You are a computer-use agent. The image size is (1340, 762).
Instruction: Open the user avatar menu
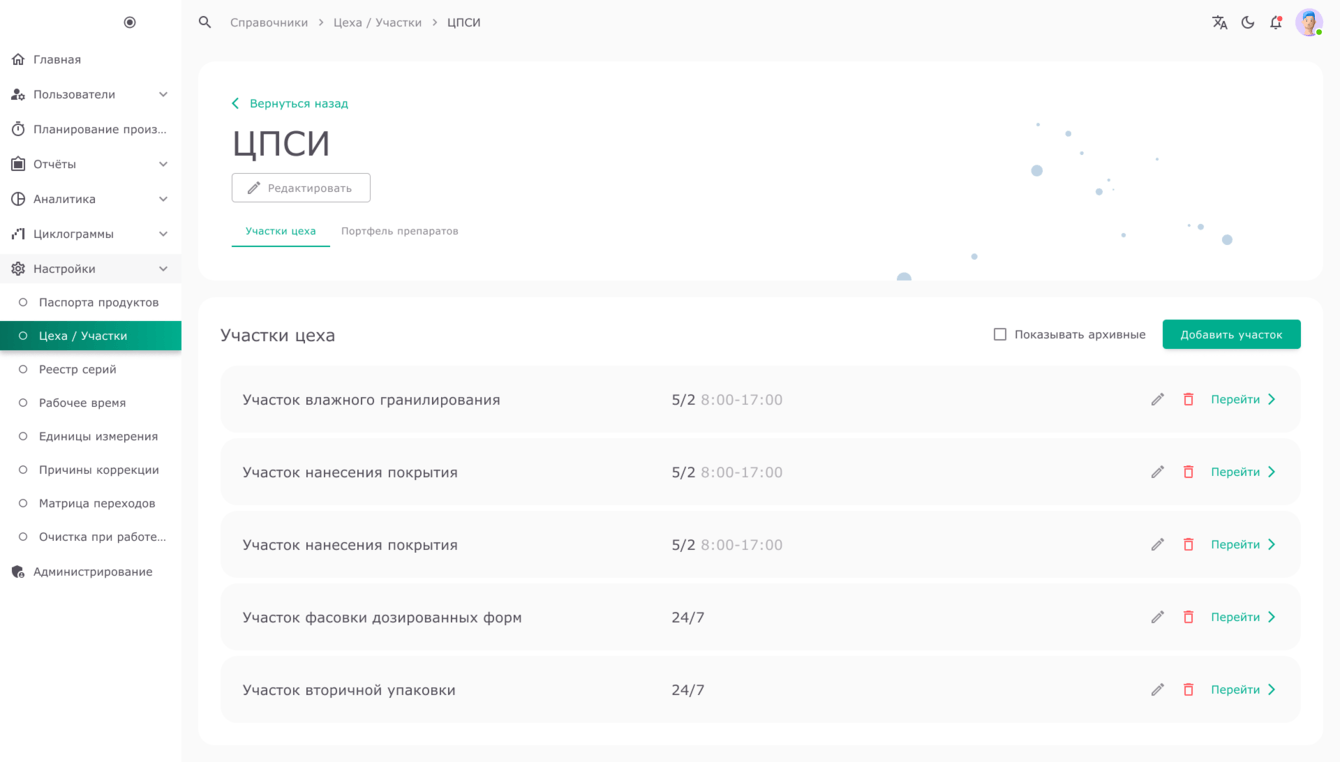click(1309, 22)
